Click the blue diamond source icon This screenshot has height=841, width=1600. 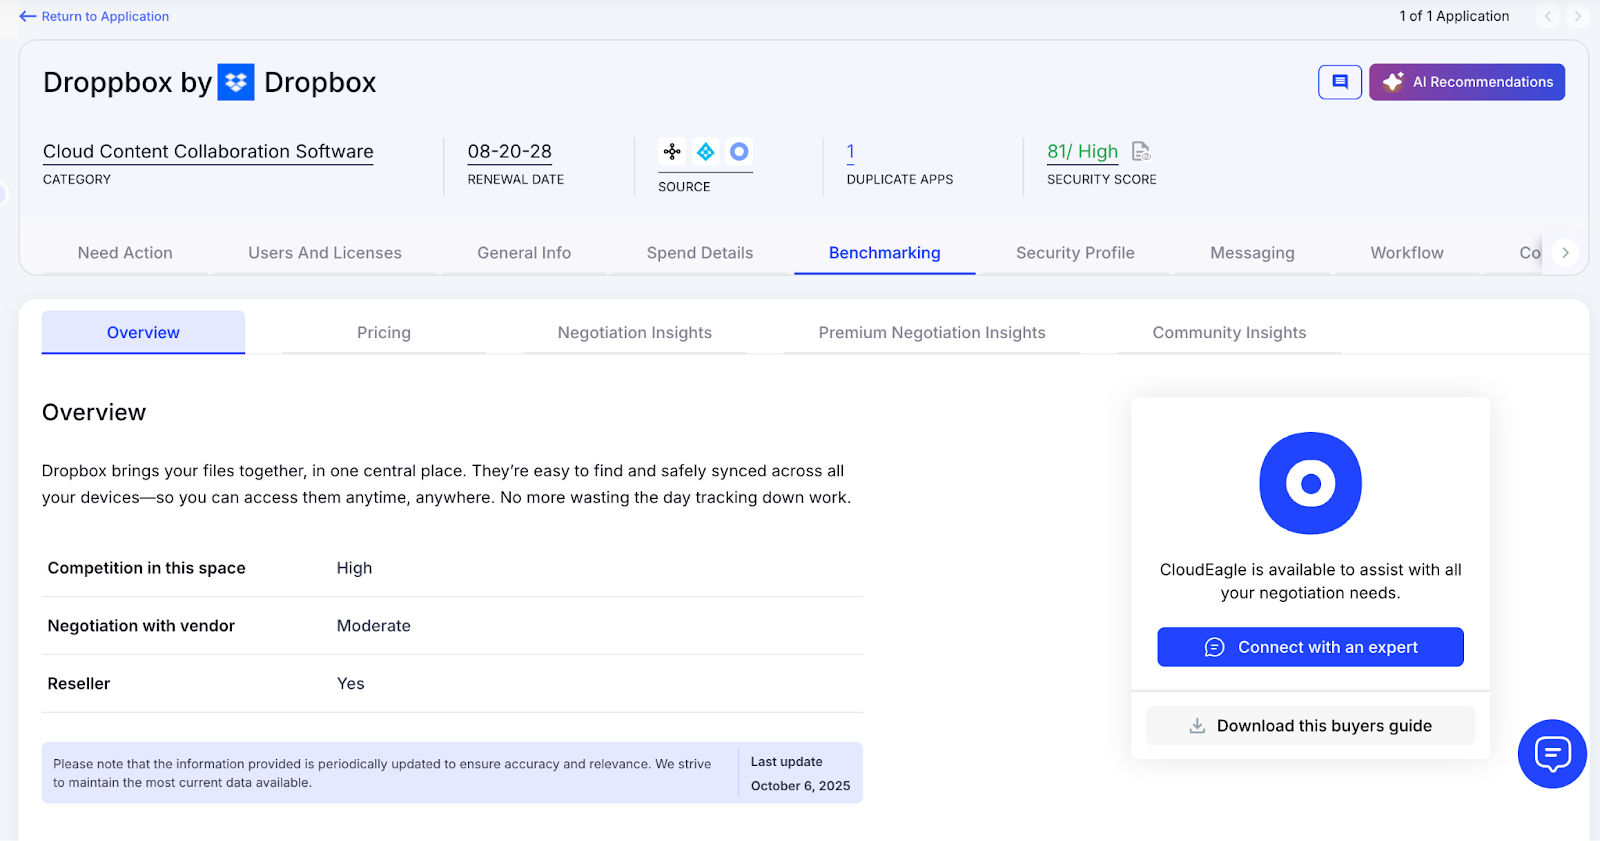706,152
